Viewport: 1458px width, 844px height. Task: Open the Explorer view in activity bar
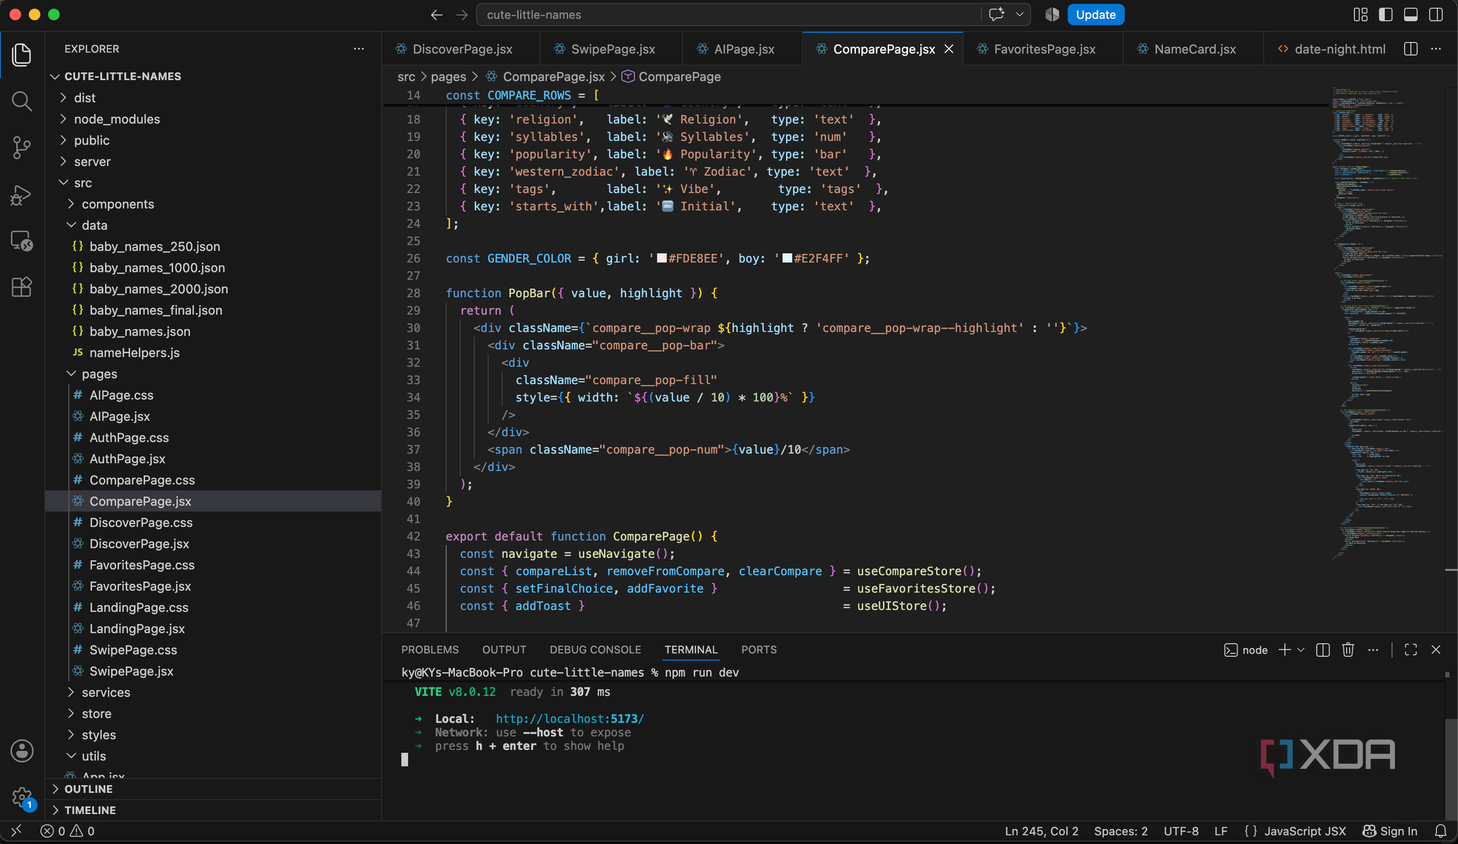(21, 54)
